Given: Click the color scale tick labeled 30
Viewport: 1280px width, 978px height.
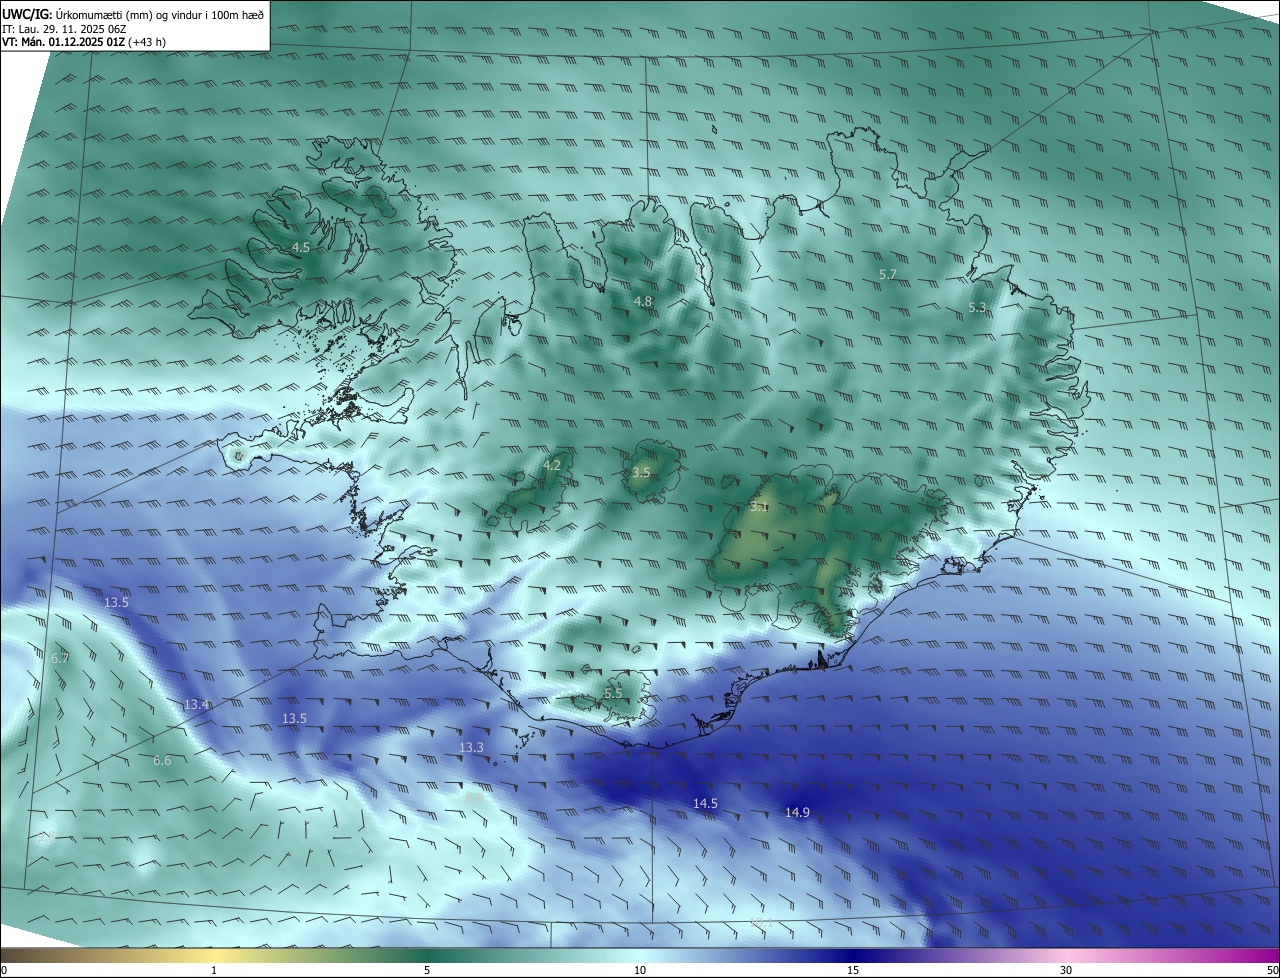Looking at the screenshot, I should 1066,970.
